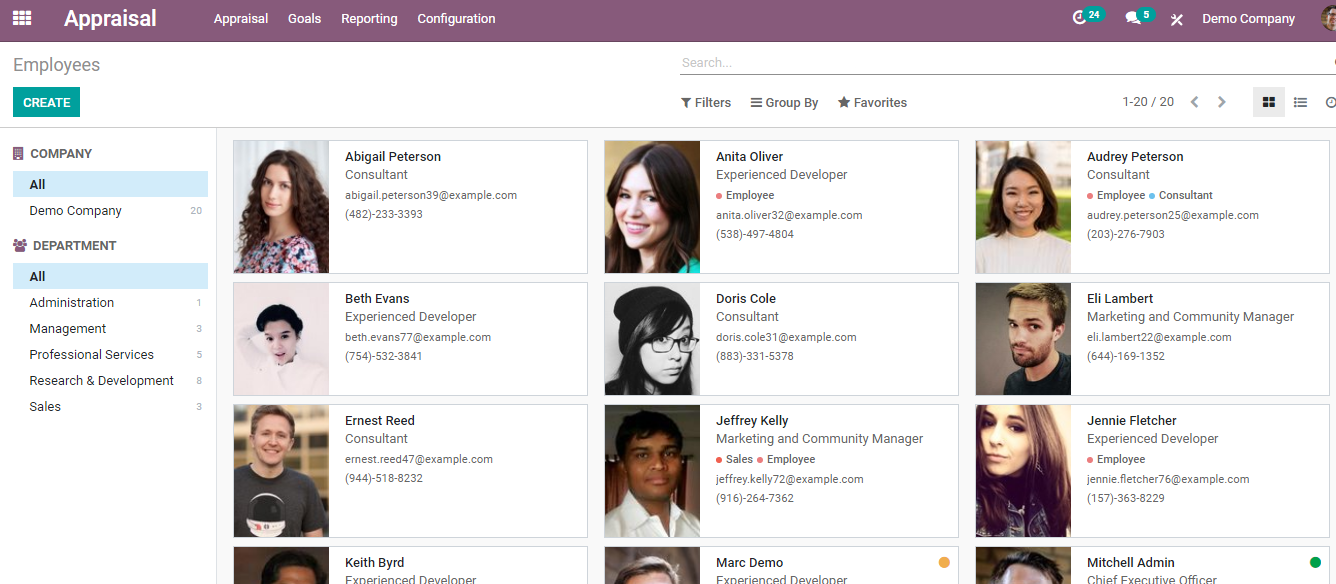Click the Search input field

pyautogui.click(x=1005, y=63)
